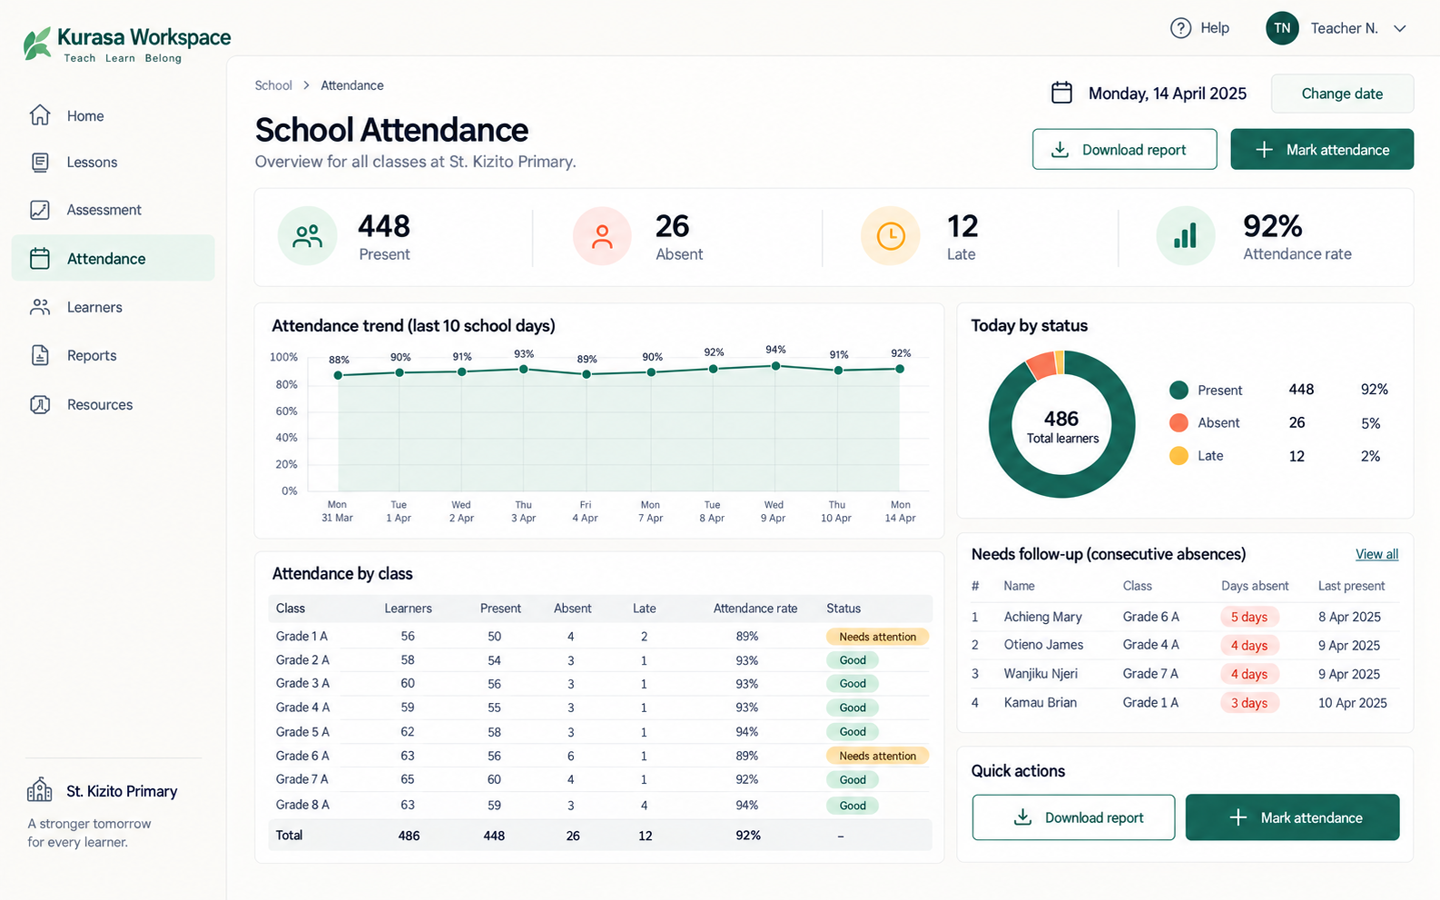Click the yellow Late legend swatch
The height and width of the screenshot is (900, 1440).
[x=1179, y=456]
